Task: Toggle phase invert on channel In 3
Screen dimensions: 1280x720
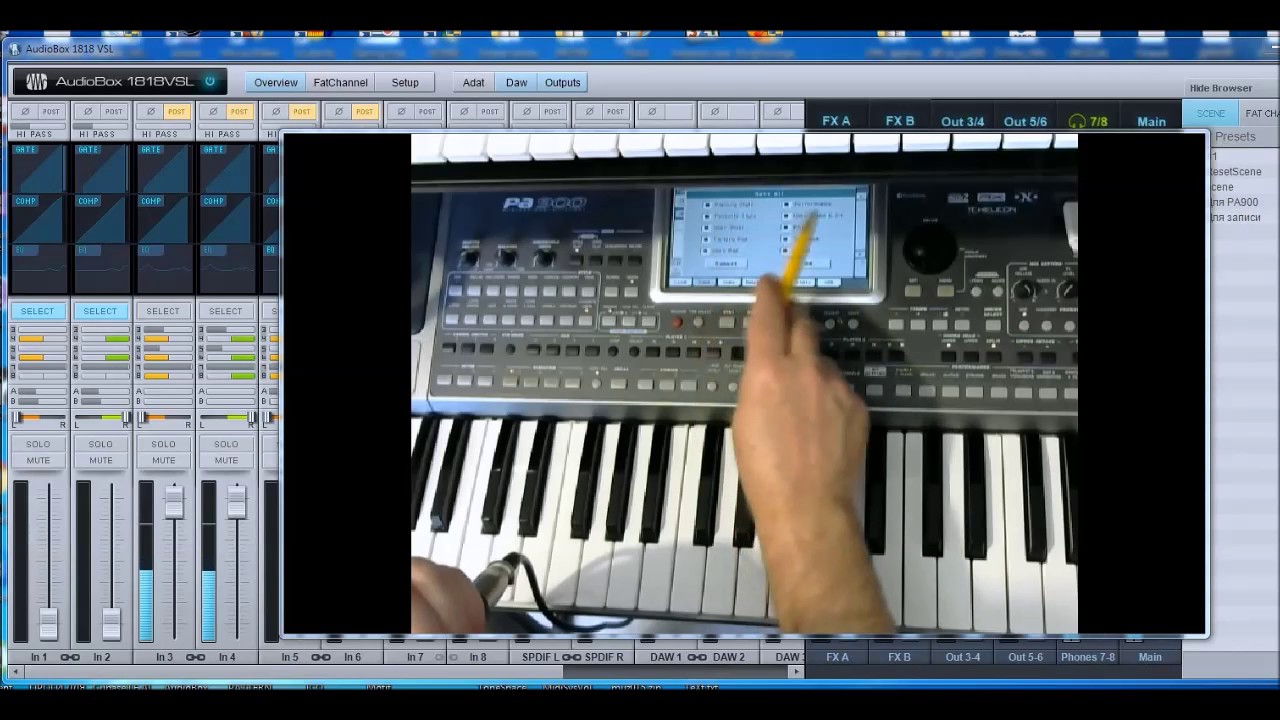Action: (151, 111)
